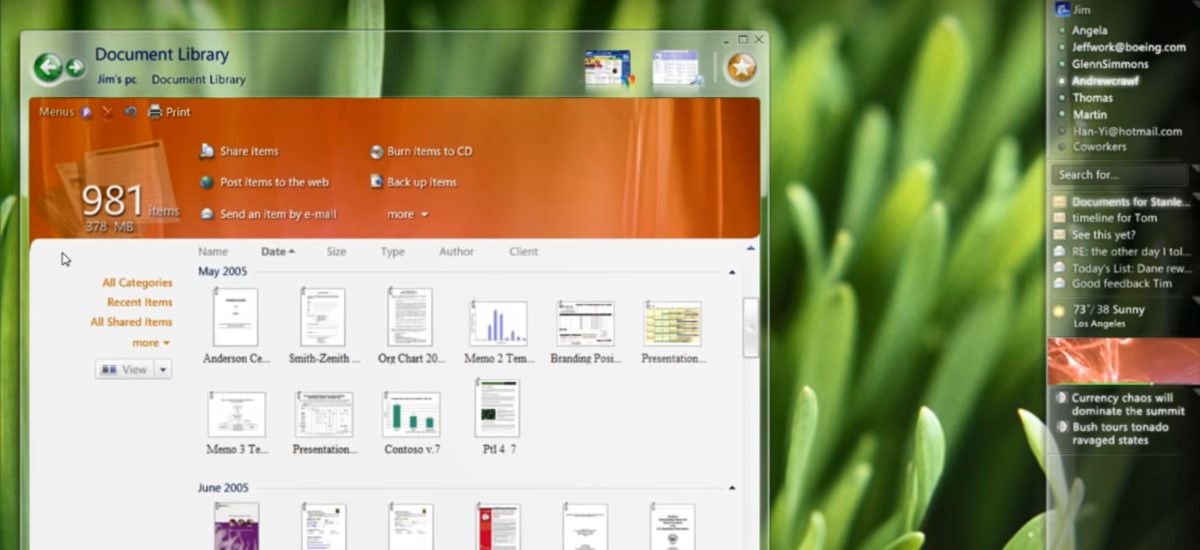The height and width of the screenshot is (550, 1200).
Task: Sort by the Name column
Action: click(x=213, y=252)
